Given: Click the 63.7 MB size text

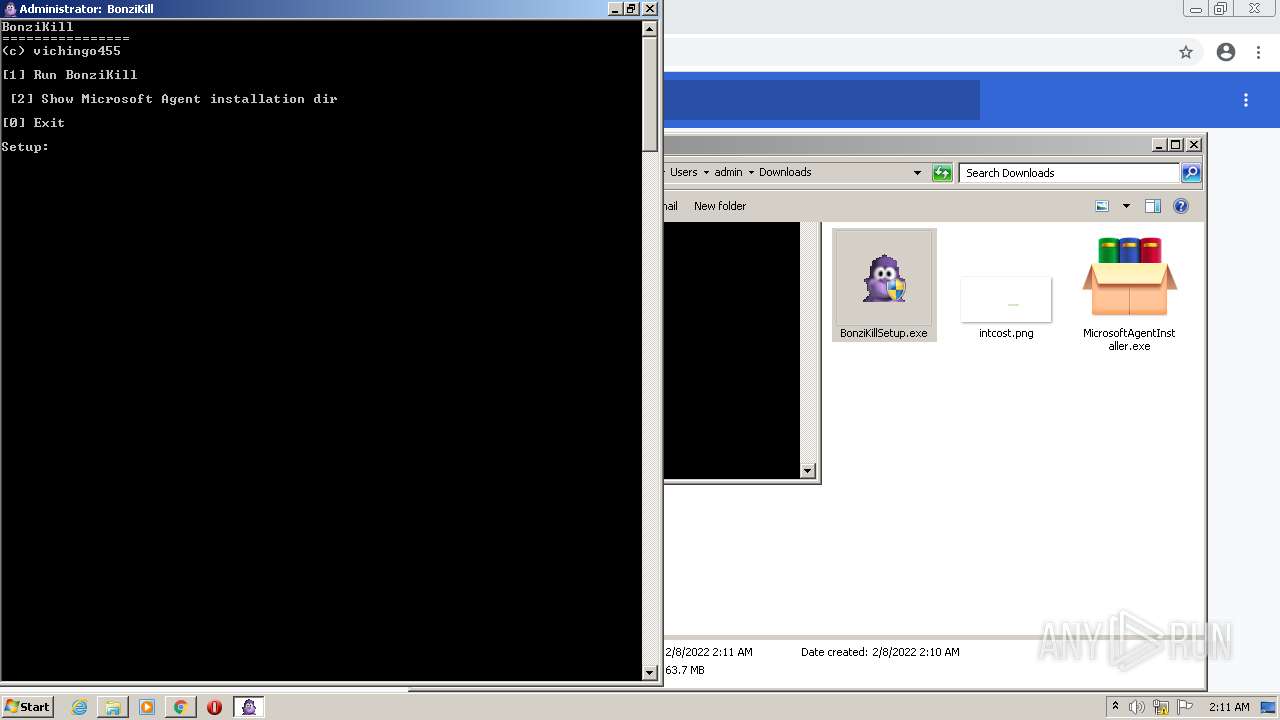Looking at the screenshot, I should pyautogui.click(x=685, y=670).
